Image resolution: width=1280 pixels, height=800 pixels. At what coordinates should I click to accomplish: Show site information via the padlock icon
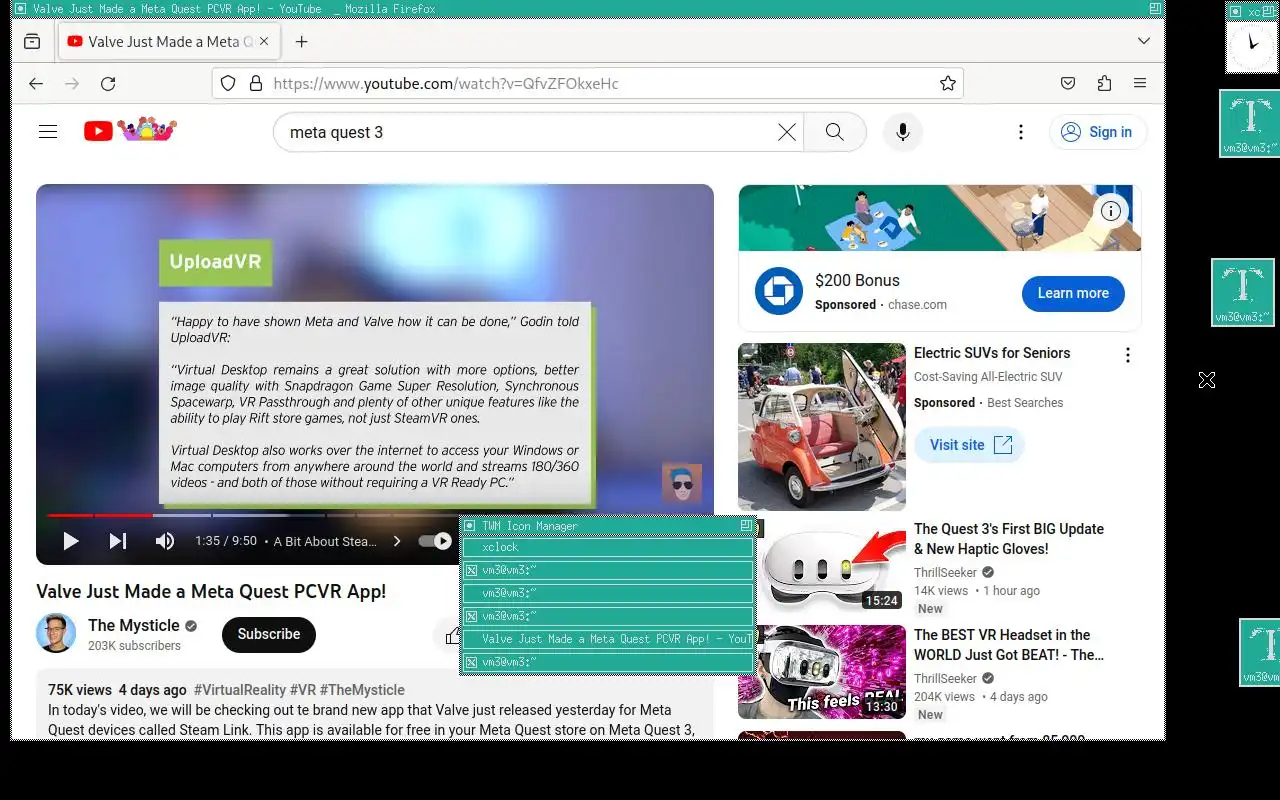pyautogui.click(x=255, y=83)
